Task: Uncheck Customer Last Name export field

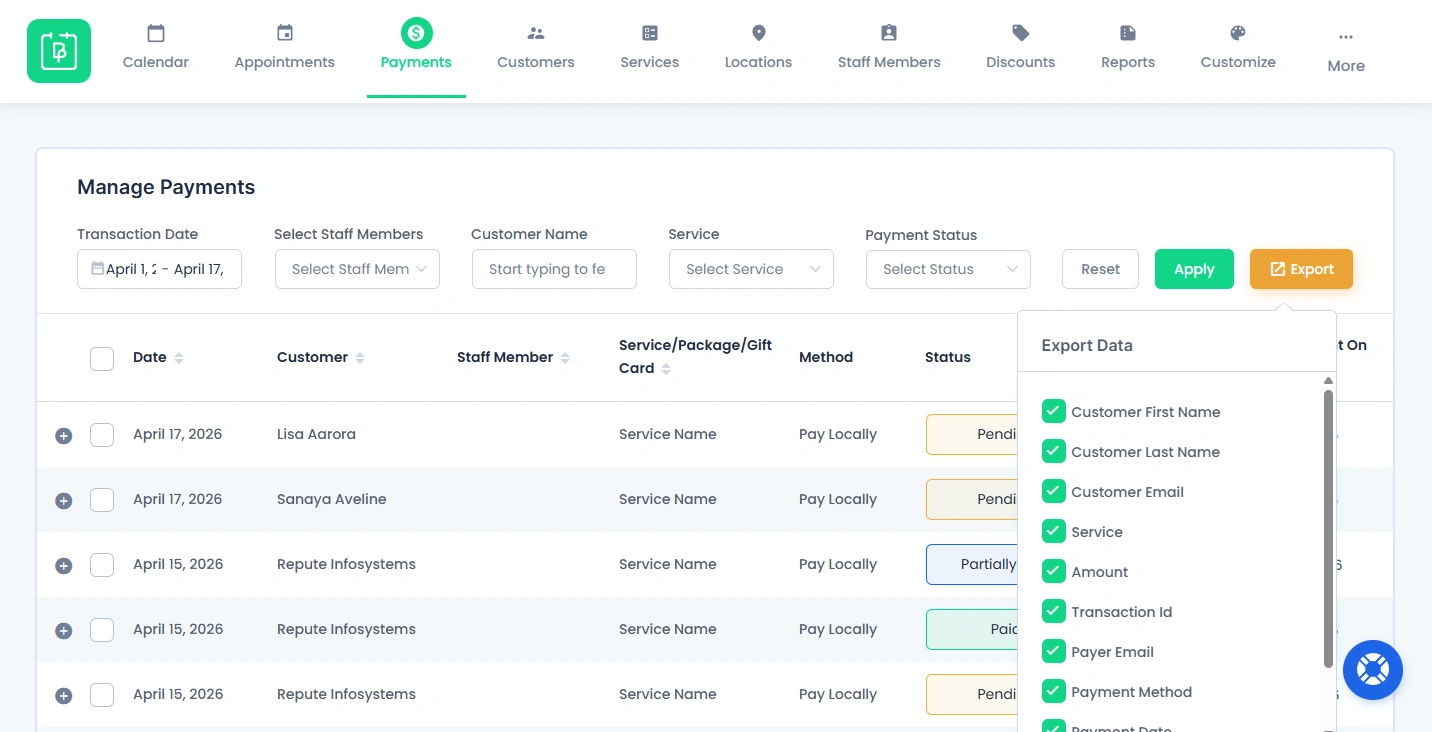Action: (x=1053, y=451)
